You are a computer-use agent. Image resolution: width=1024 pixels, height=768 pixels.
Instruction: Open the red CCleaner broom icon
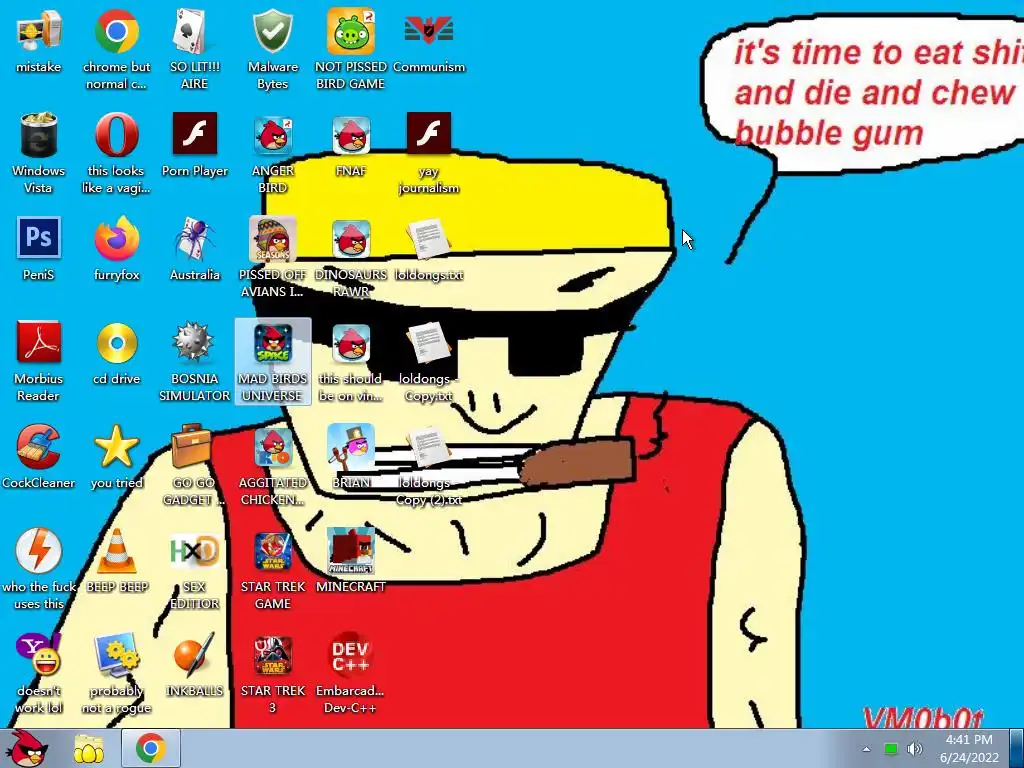(39, 447)
